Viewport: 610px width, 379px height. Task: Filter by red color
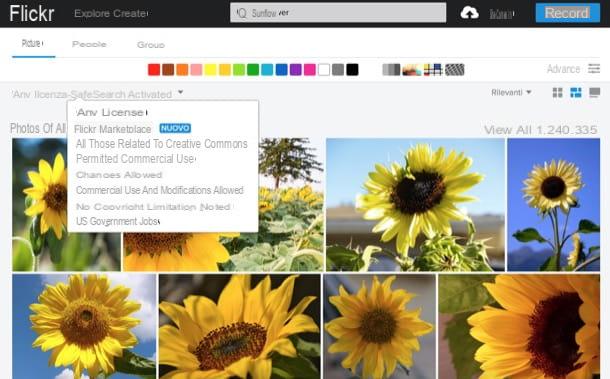coord(154,70)
